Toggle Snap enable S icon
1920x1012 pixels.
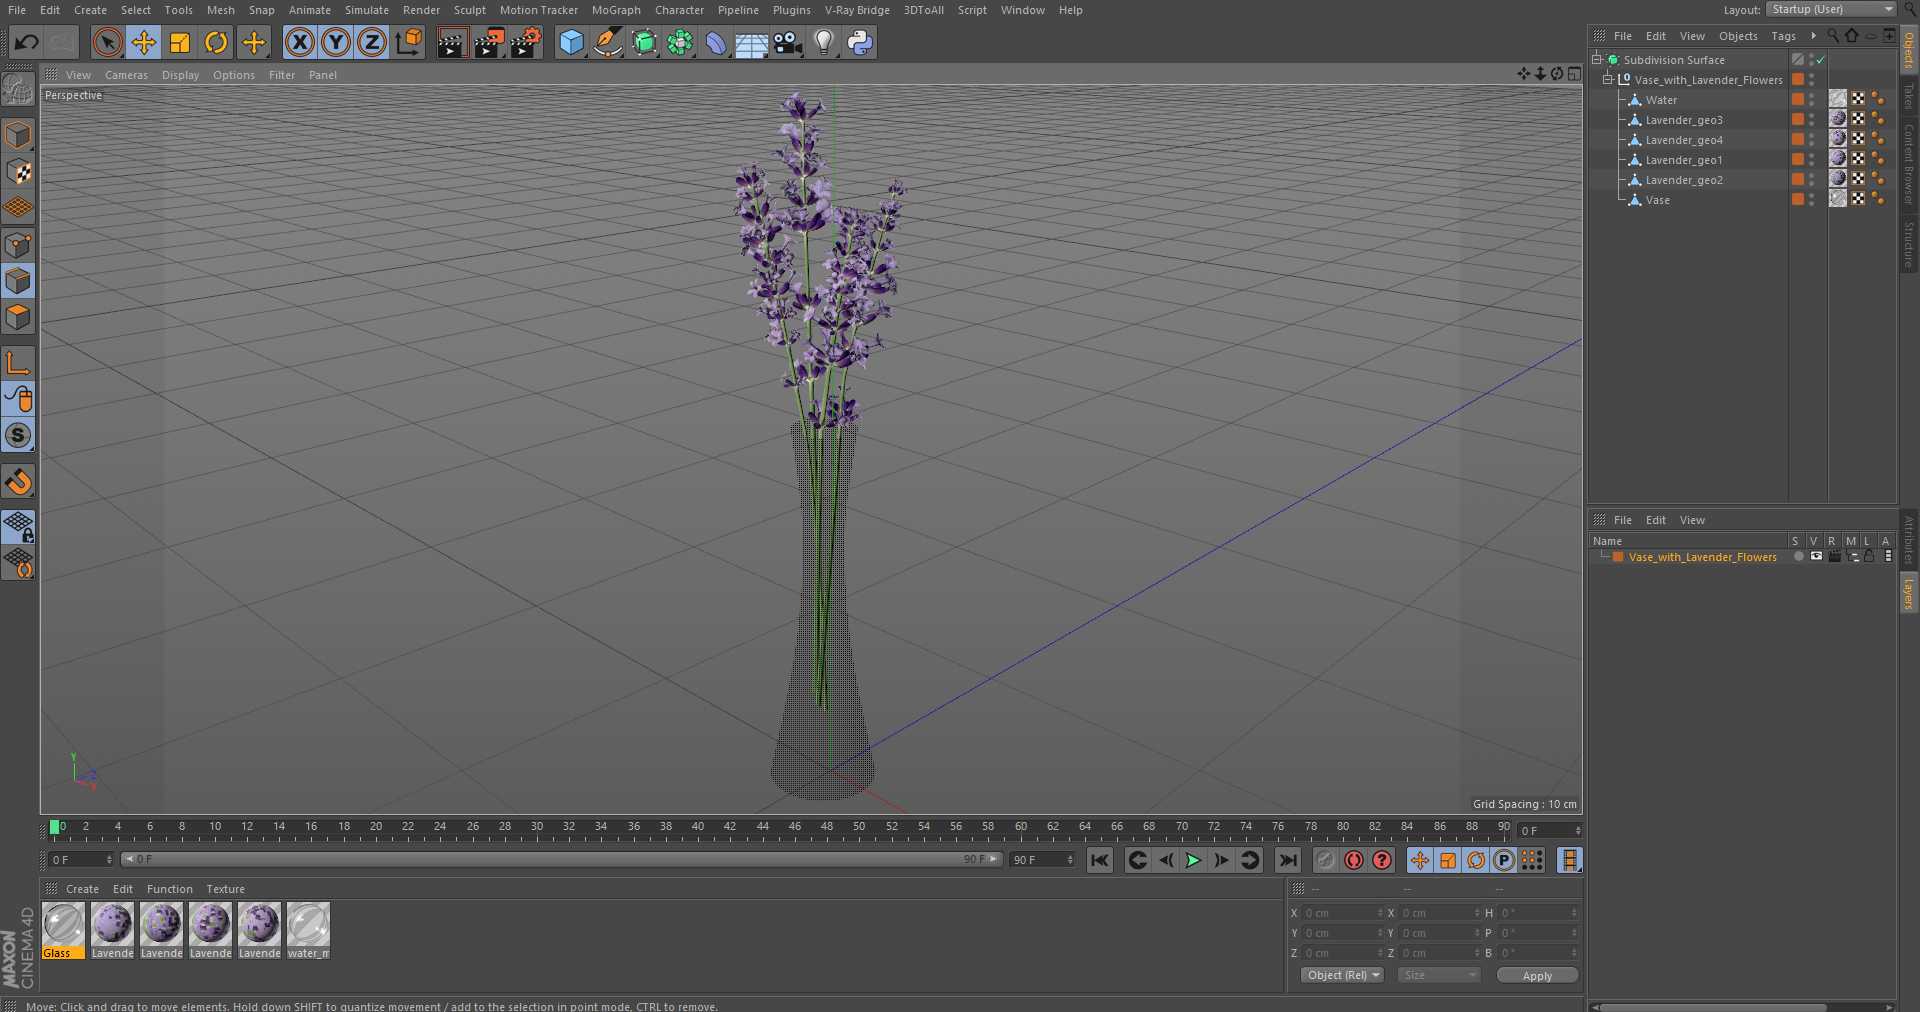click(x=18, y=435)
